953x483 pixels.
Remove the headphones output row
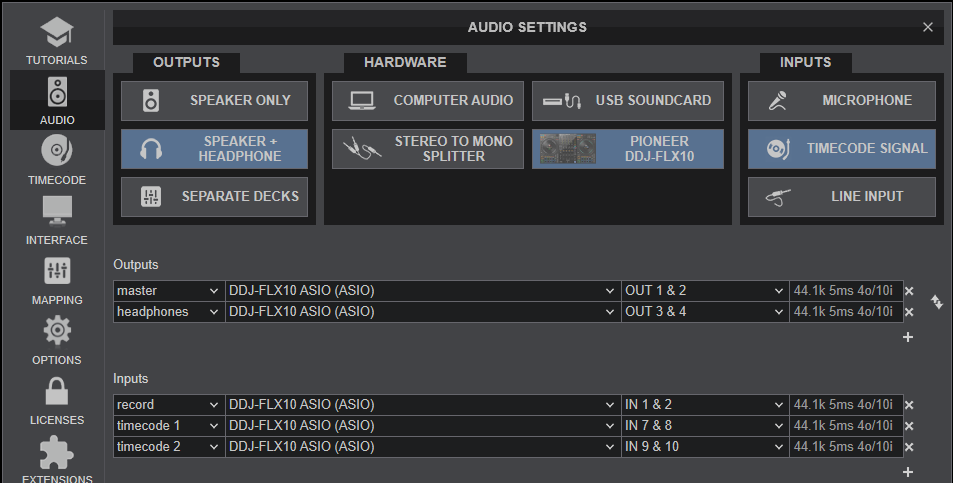coord(909,312)
